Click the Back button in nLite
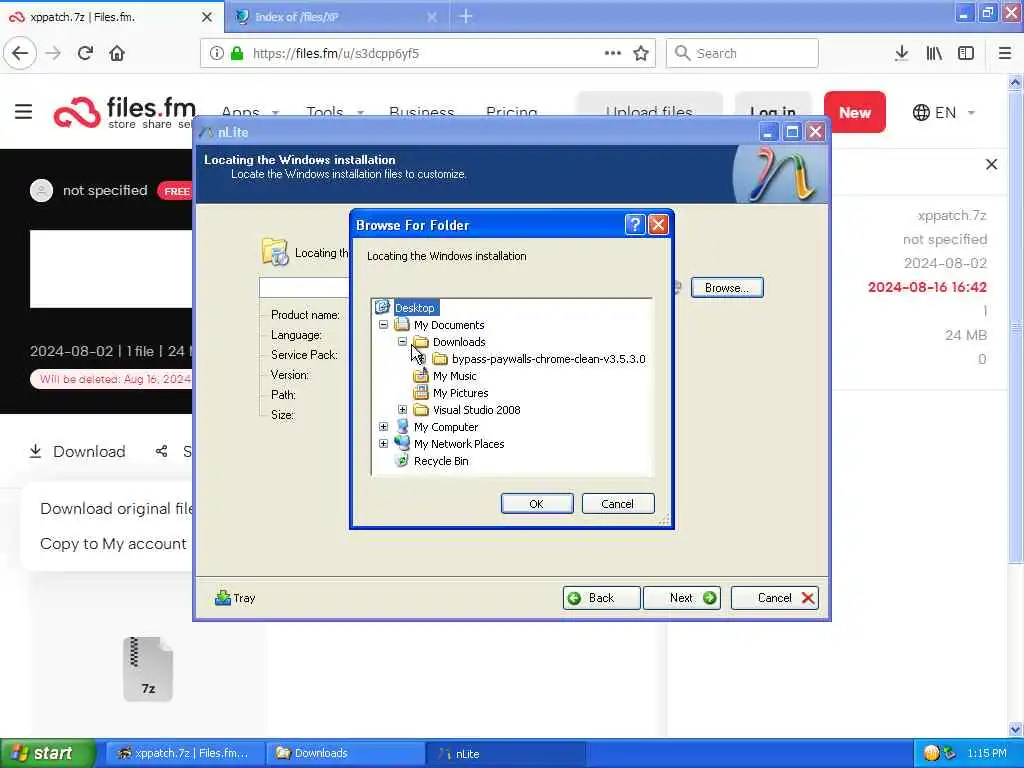1024x768 pixels. 601,598
